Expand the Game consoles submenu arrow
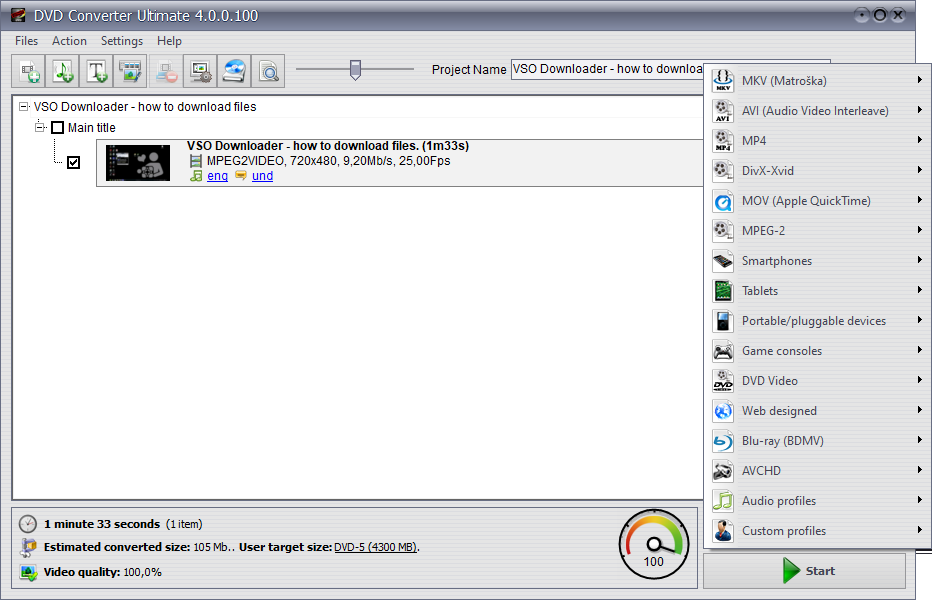The width and height of the screenshot is (932, 601). coord(920,350)
